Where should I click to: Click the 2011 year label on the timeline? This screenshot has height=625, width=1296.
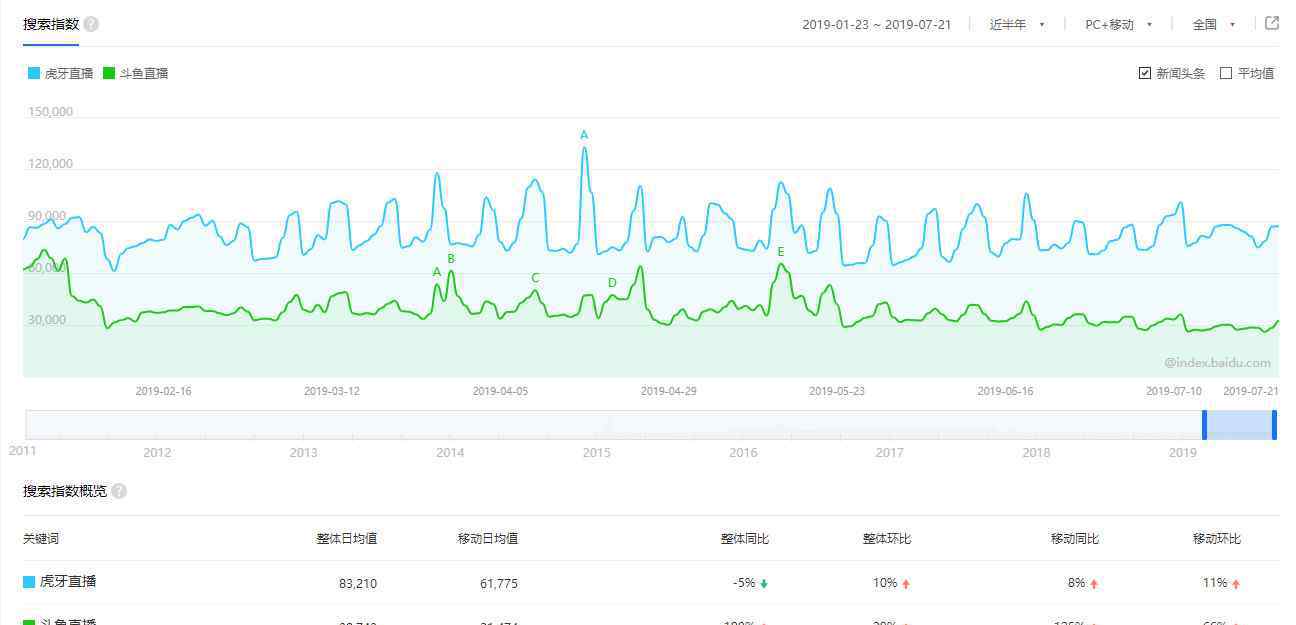(23, 451)
